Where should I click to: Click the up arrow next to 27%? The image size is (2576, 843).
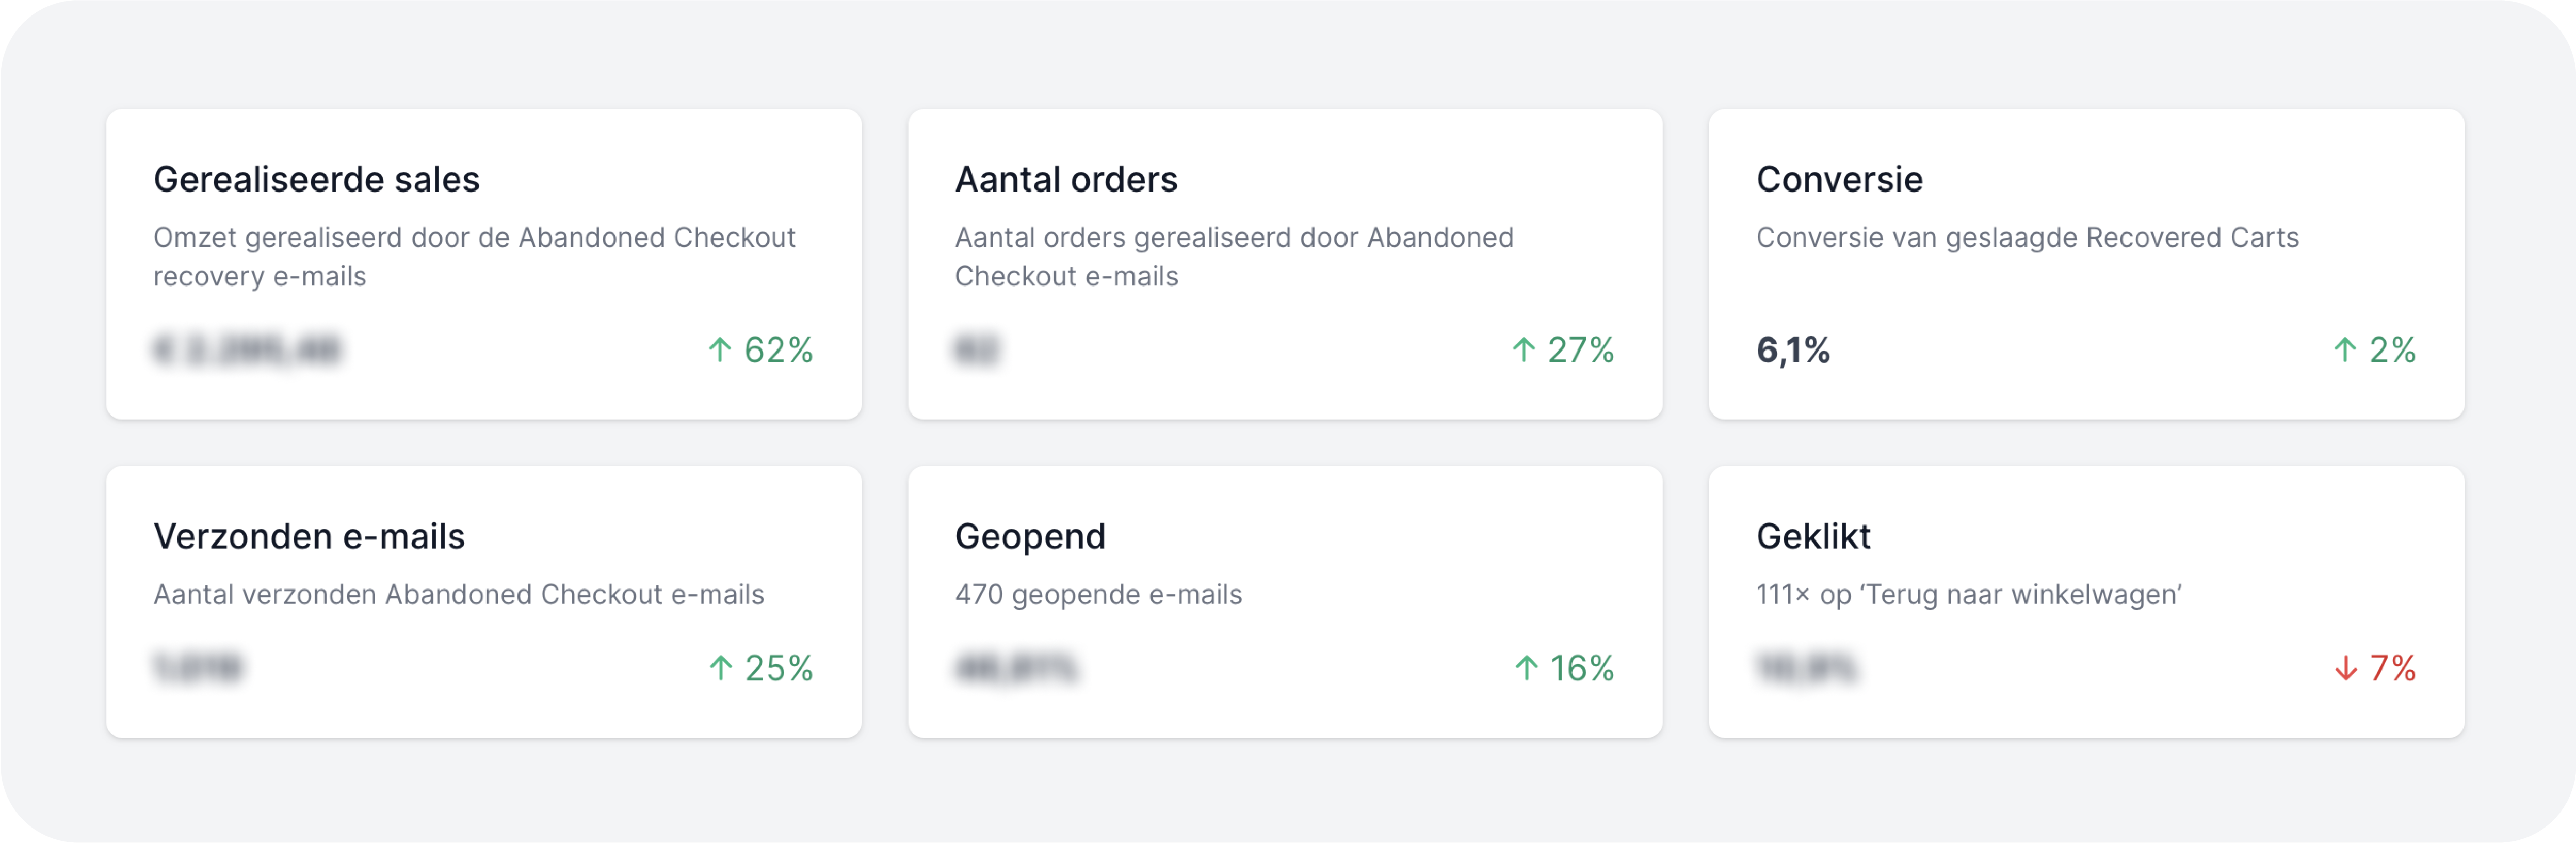pos(1523,350)
